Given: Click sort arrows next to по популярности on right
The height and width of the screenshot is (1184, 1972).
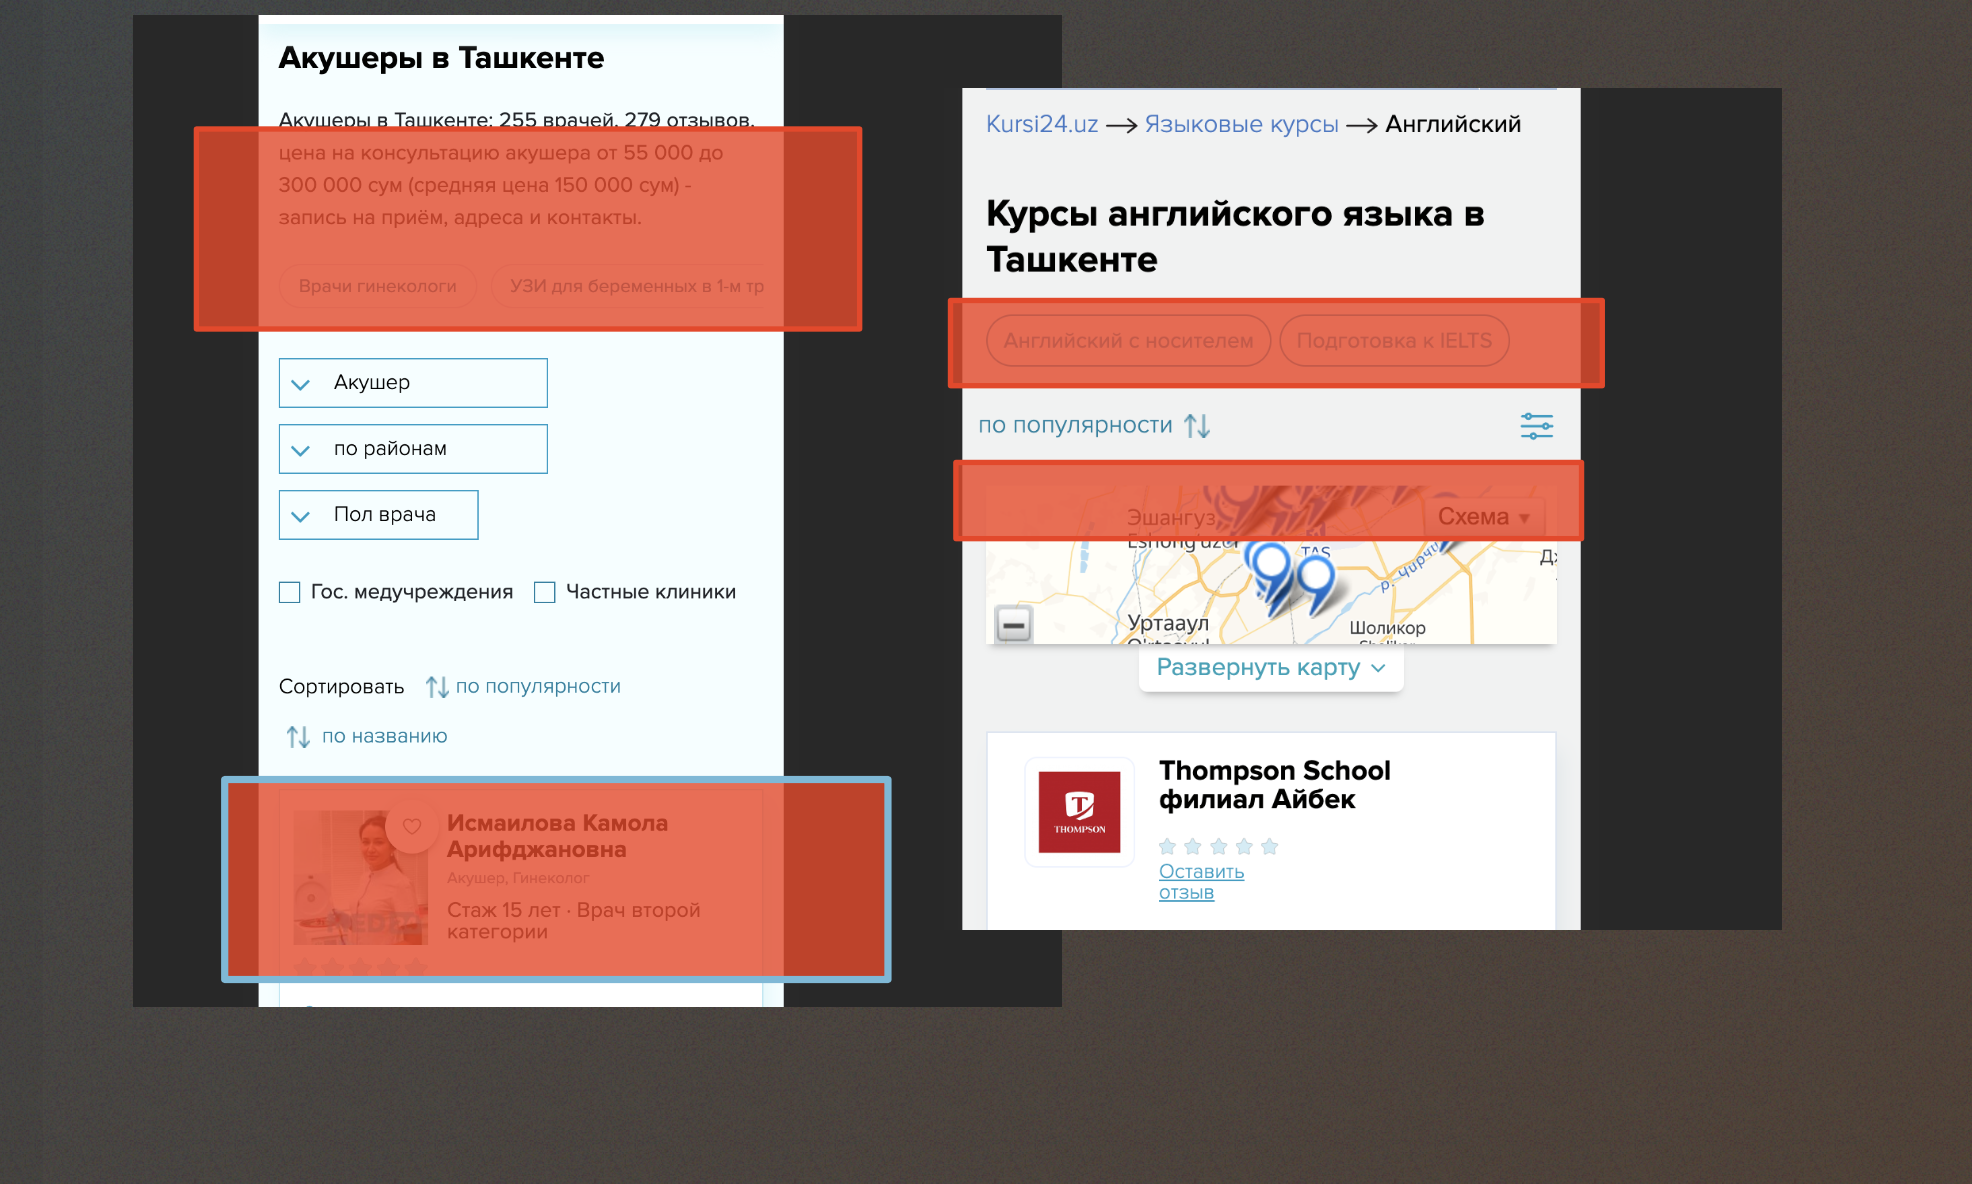Looking at the screenshot, I should click(1197, 426).
